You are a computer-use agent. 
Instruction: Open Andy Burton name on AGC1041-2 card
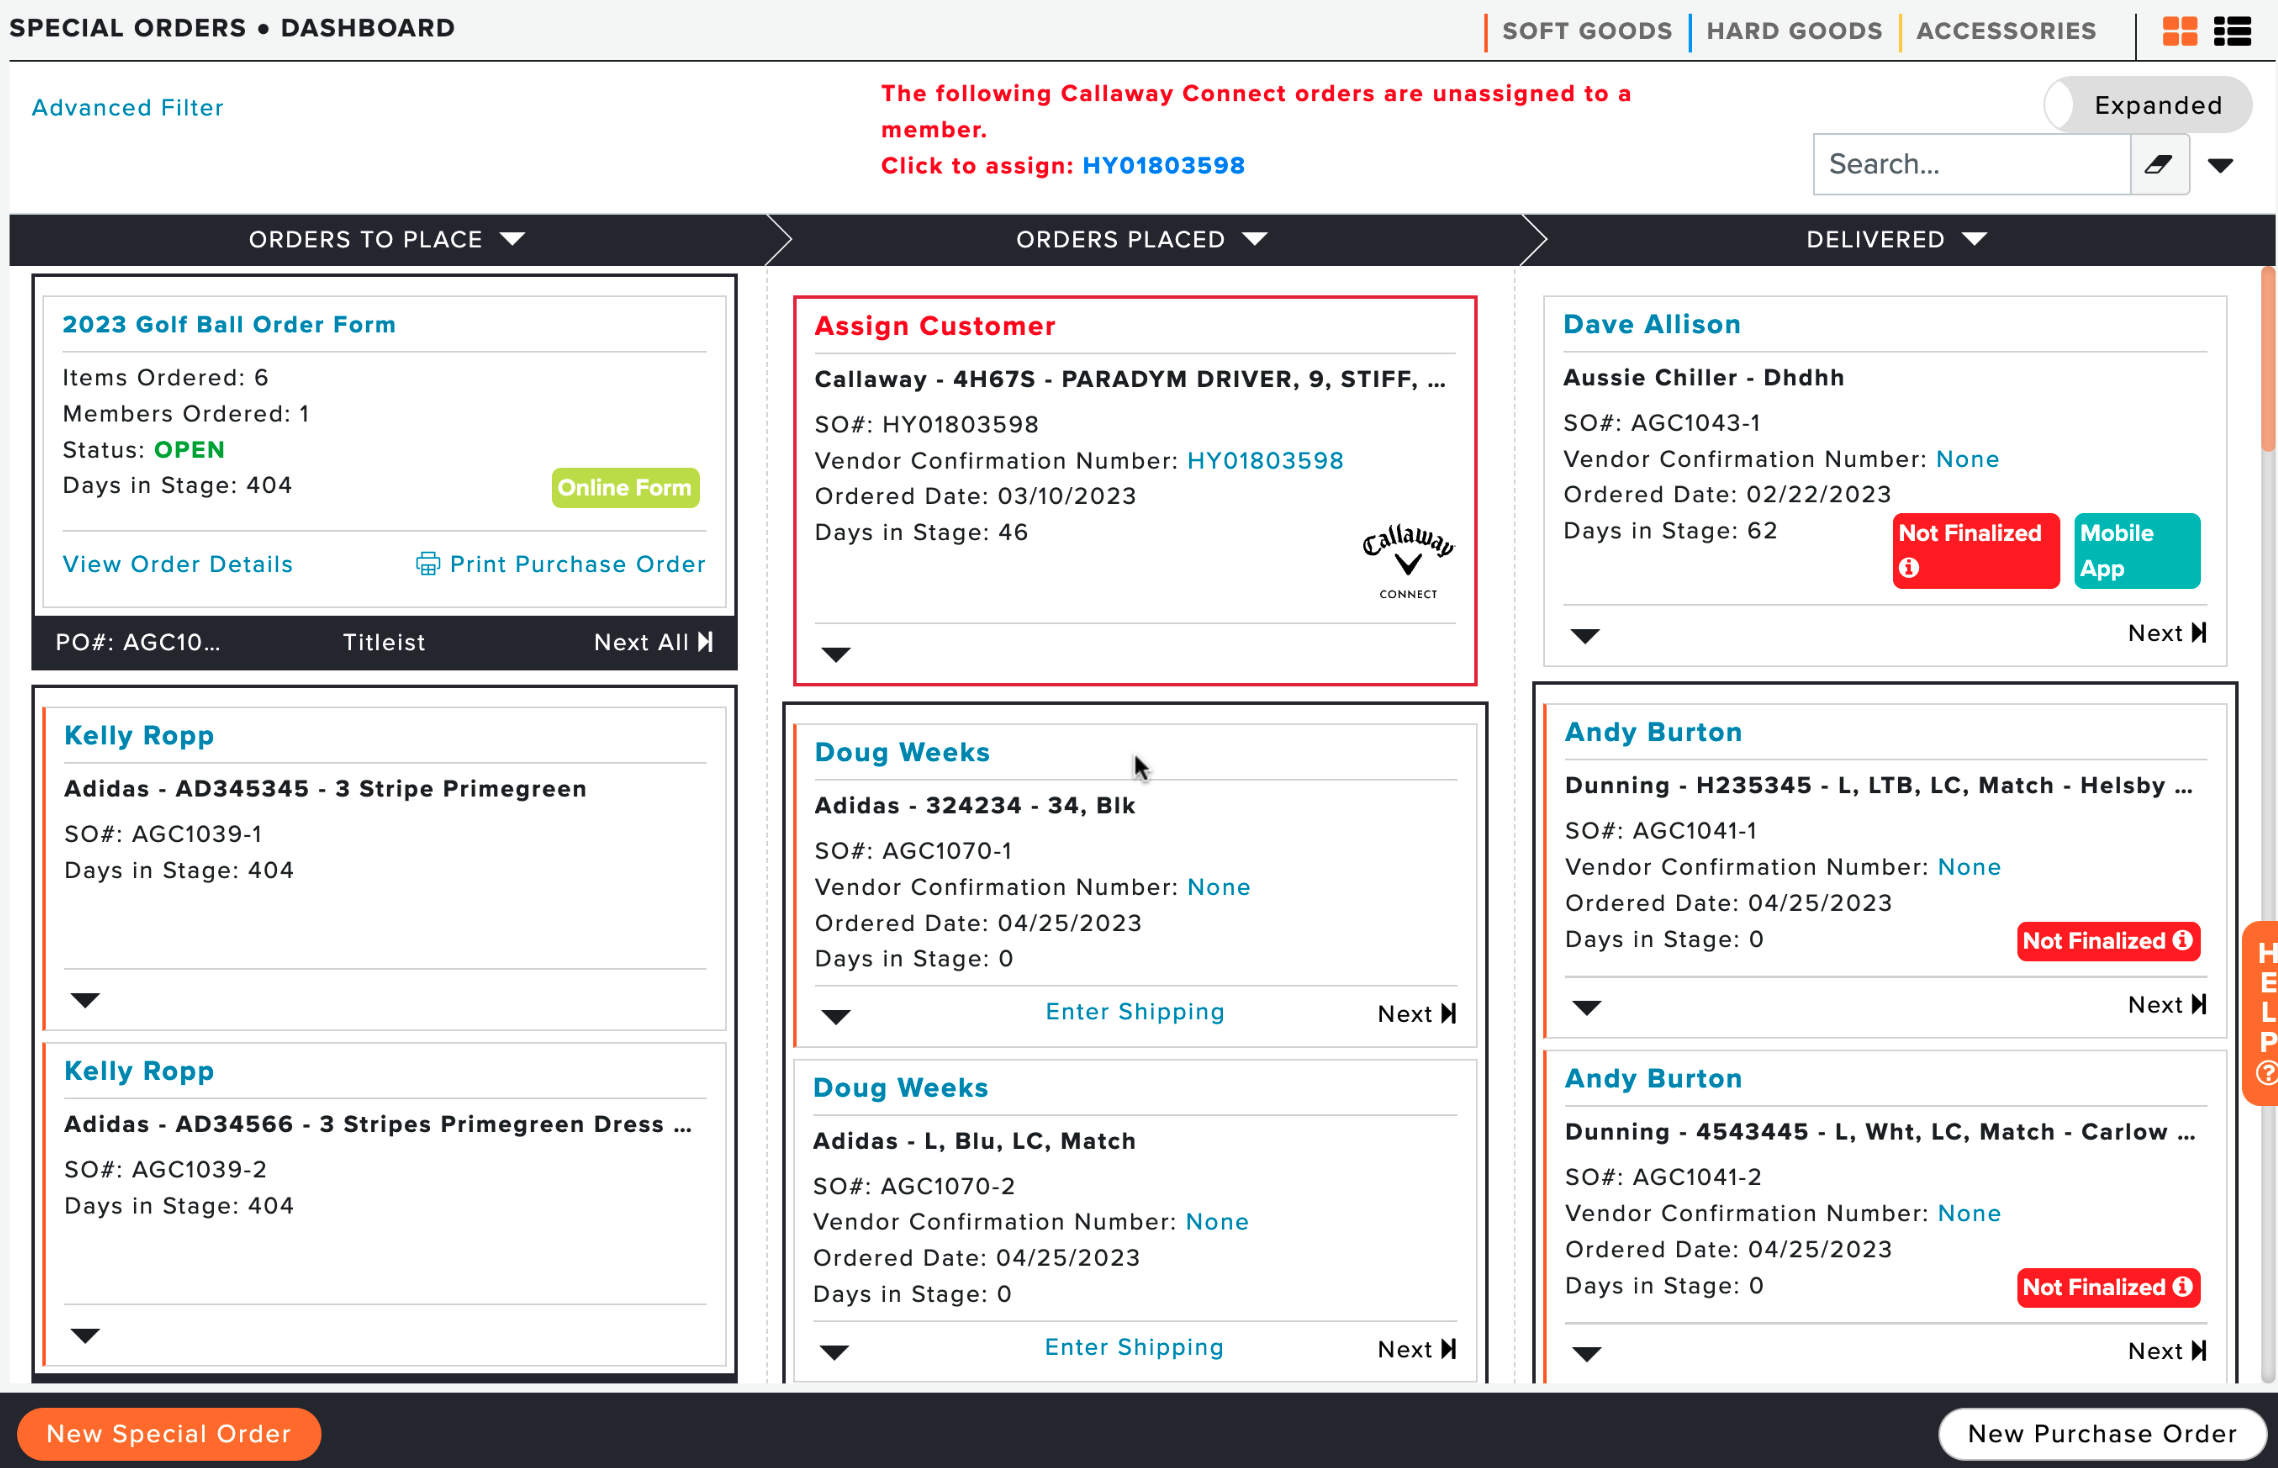1653,1078
